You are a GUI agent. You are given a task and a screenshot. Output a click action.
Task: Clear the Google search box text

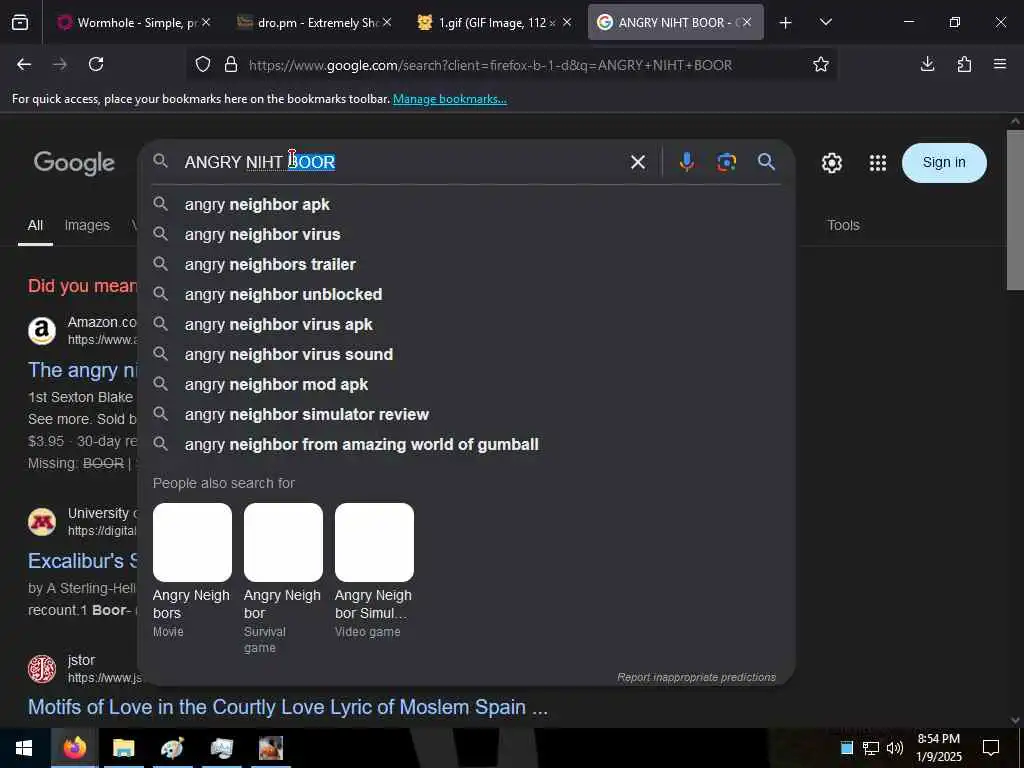(x=638, y=162)
